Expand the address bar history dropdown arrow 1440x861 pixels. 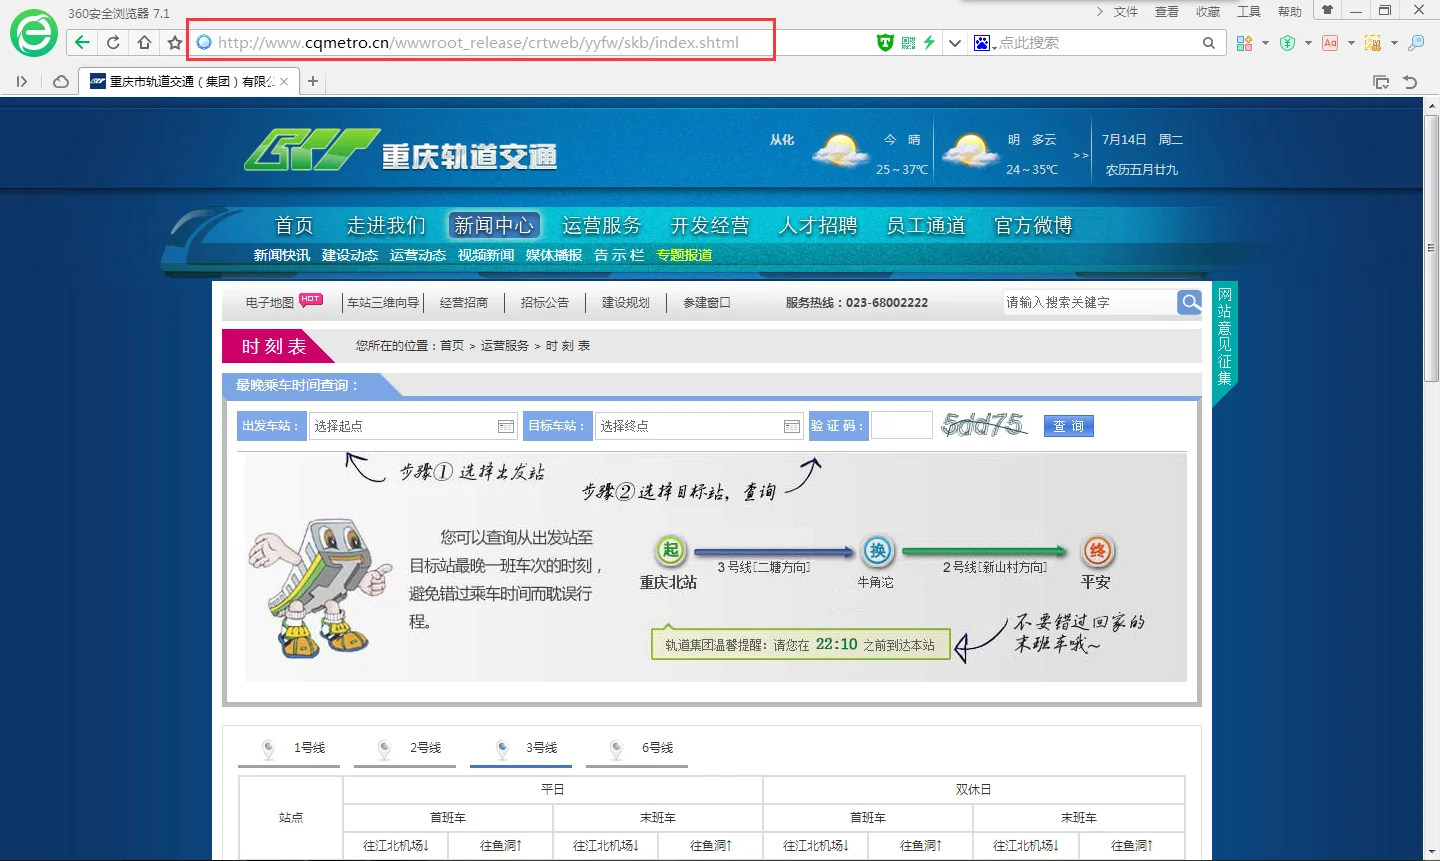(954, 42)
